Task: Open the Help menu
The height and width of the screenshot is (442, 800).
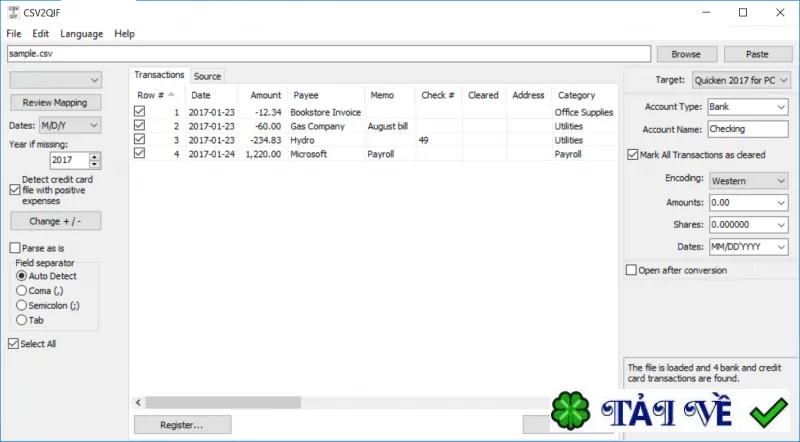Action: (x=124, y=34)
